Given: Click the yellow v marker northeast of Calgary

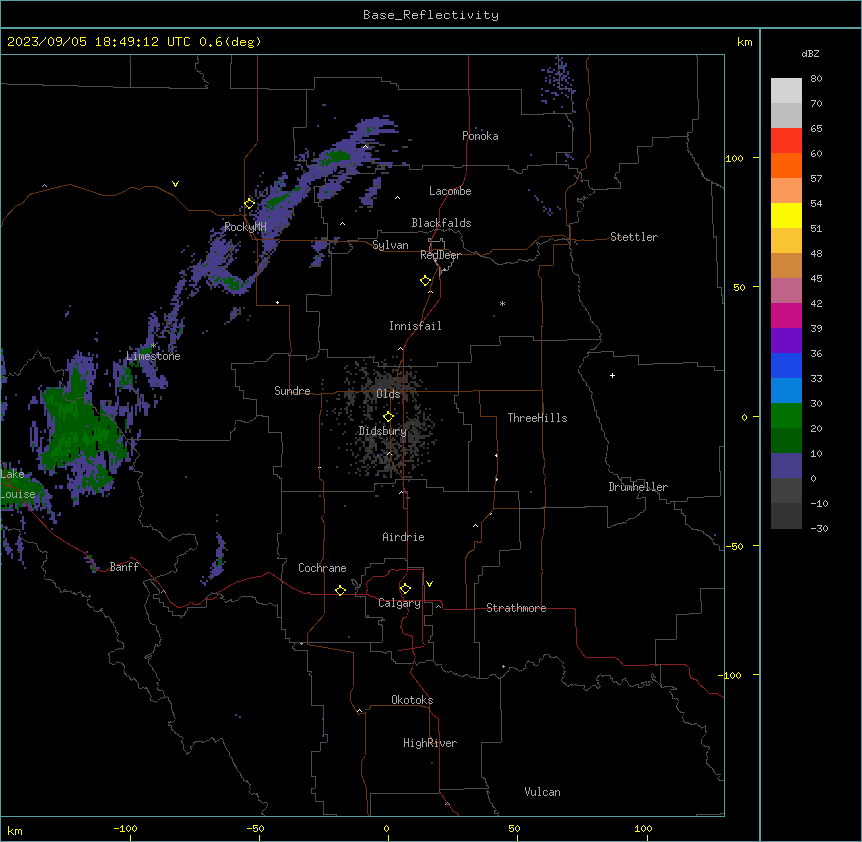Looking at the screenshot, I should coord(429,584).
